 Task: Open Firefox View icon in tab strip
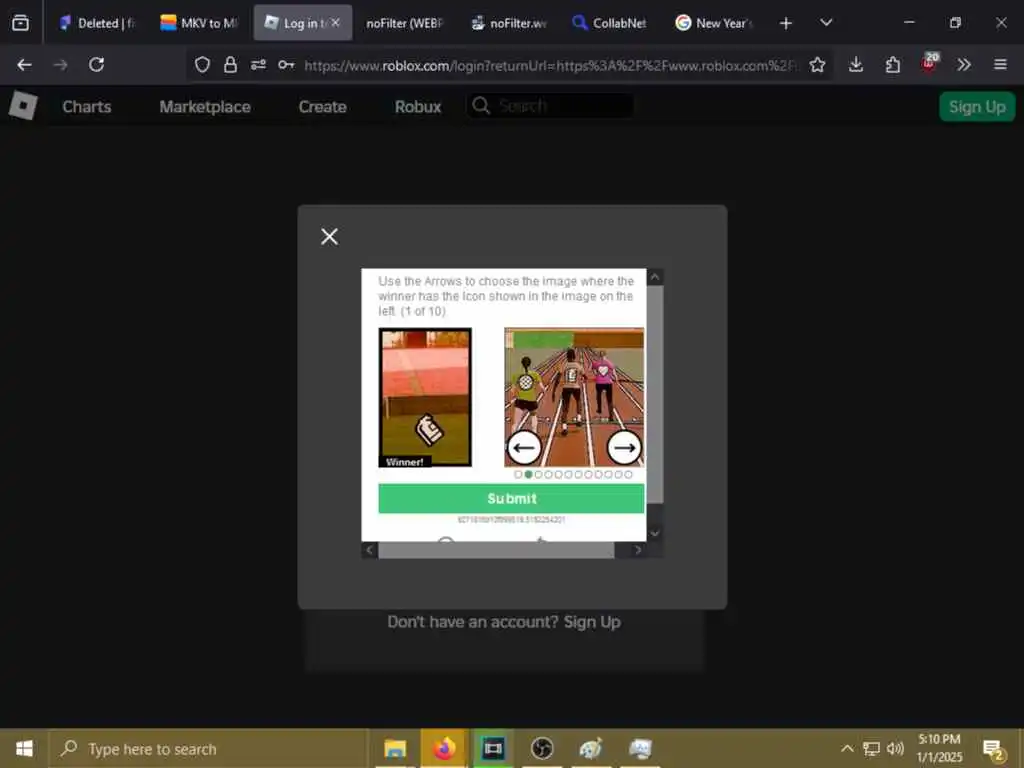[20, 23]
